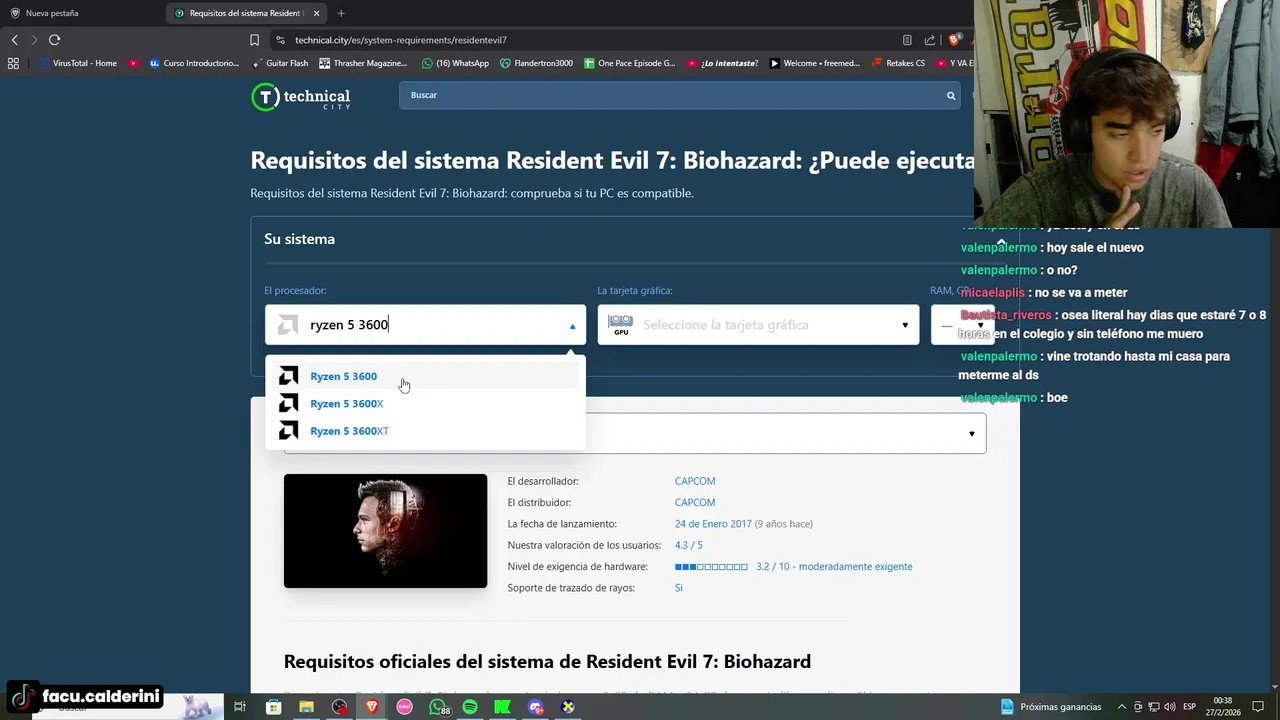This screenshot has height=720, width=1280.
Task: Open Thrasher Magazine bookmark
Action: (363, 63)
